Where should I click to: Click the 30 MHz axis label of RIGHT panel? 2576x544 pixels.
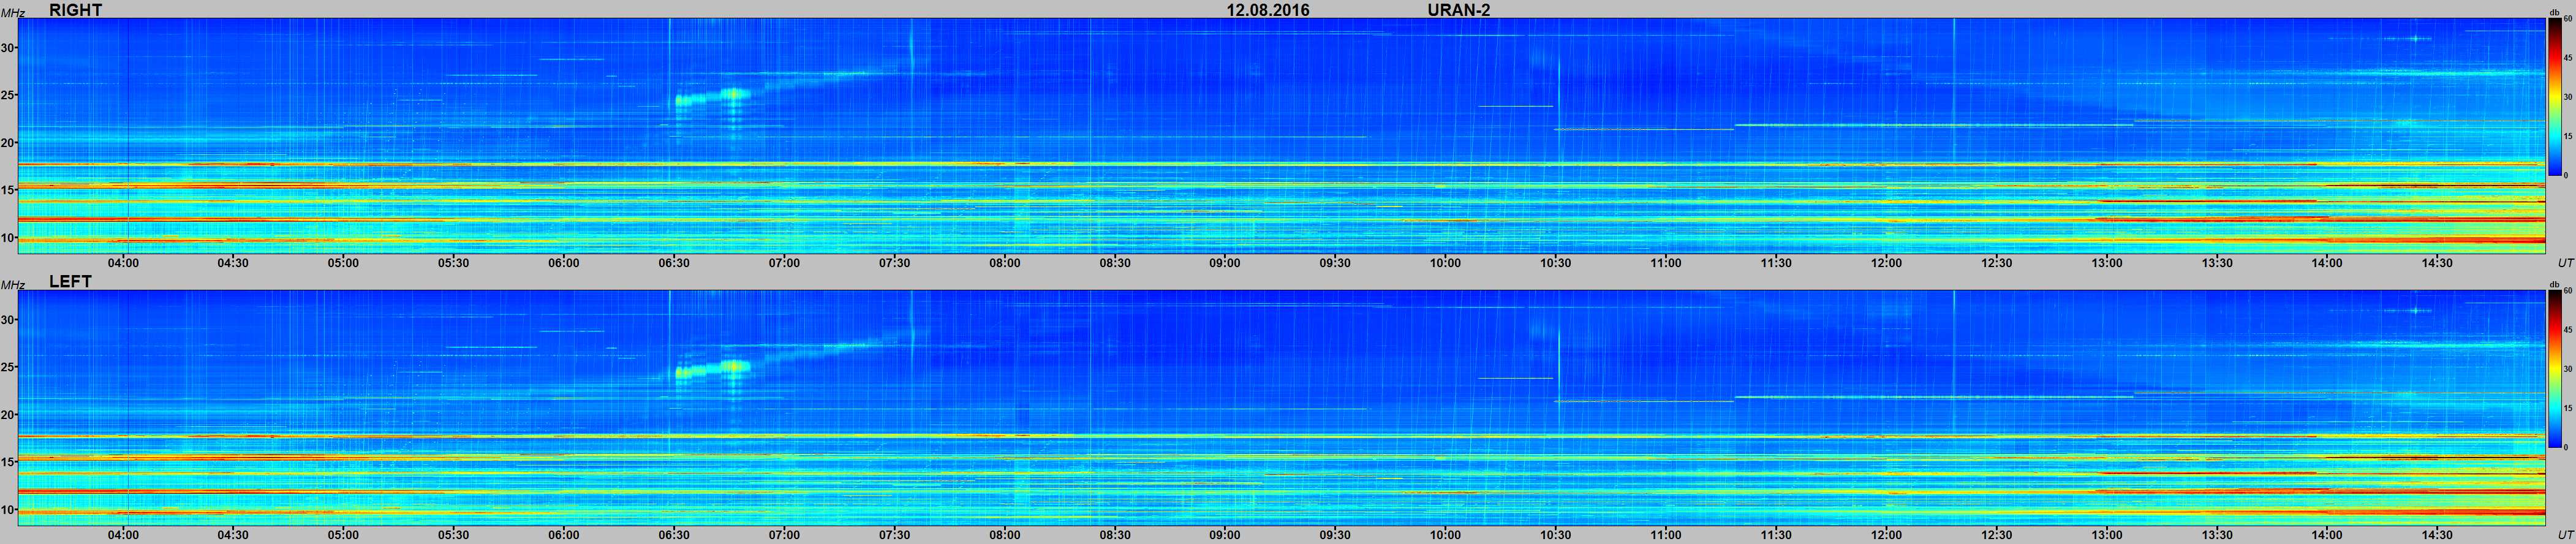coord(8,48)
